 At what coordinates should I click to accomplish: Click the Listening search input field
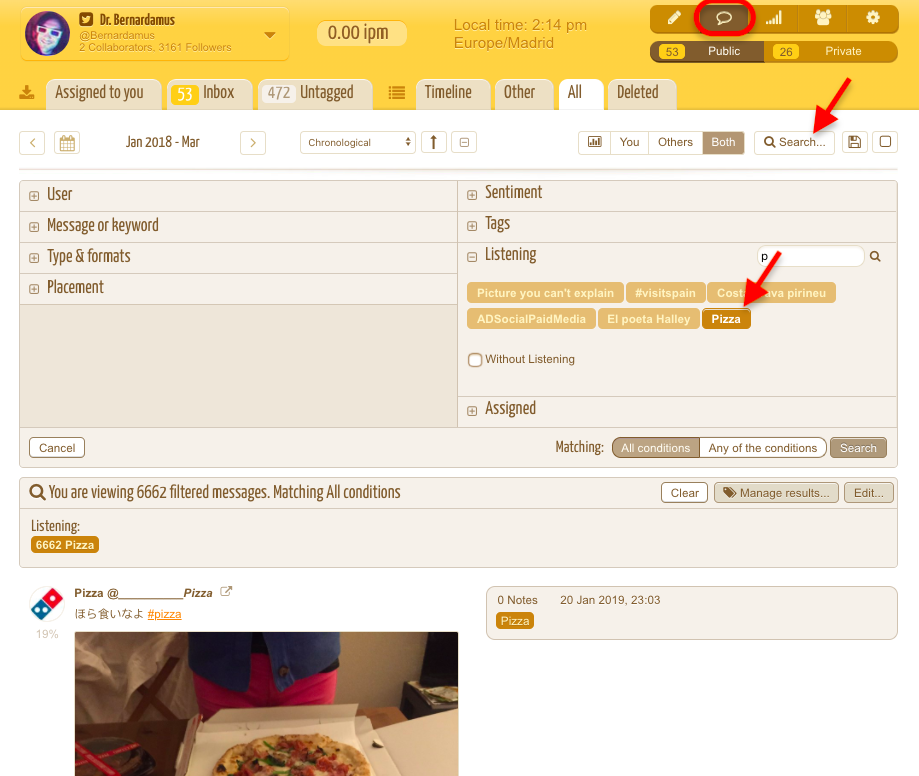pos(810,256)
